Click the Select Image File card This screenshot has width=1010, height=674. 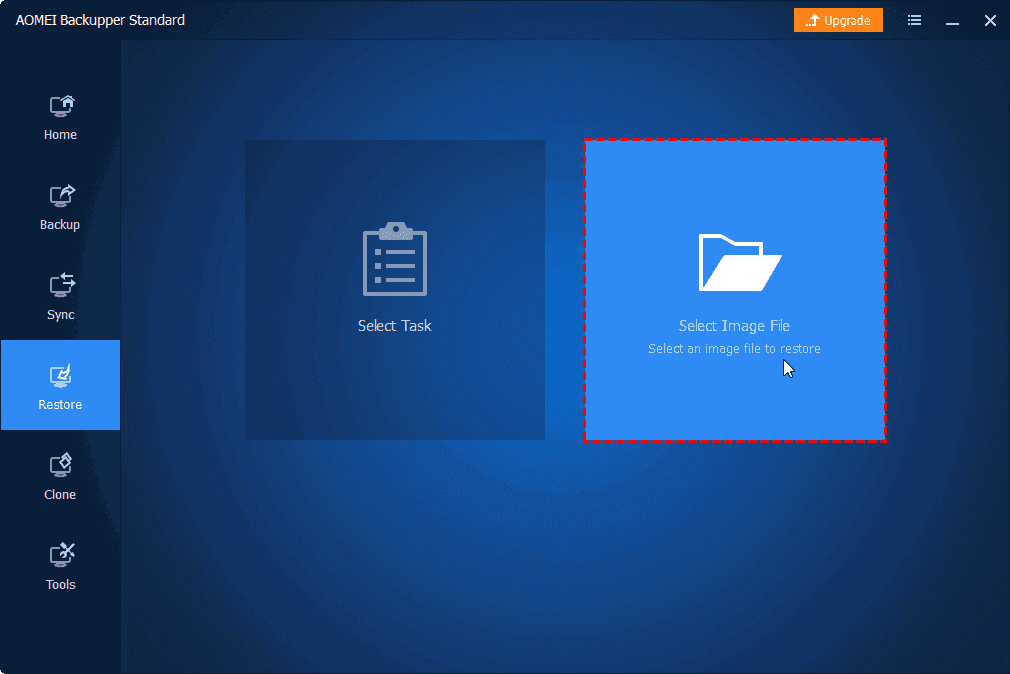[735, 290]
